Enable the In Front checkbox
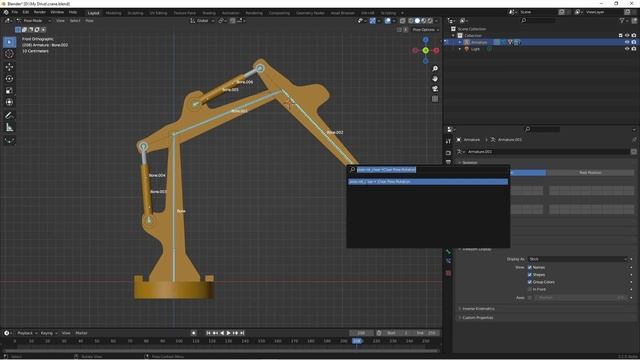The width and height of the screenshot is (640, 360). coord(530,289)
